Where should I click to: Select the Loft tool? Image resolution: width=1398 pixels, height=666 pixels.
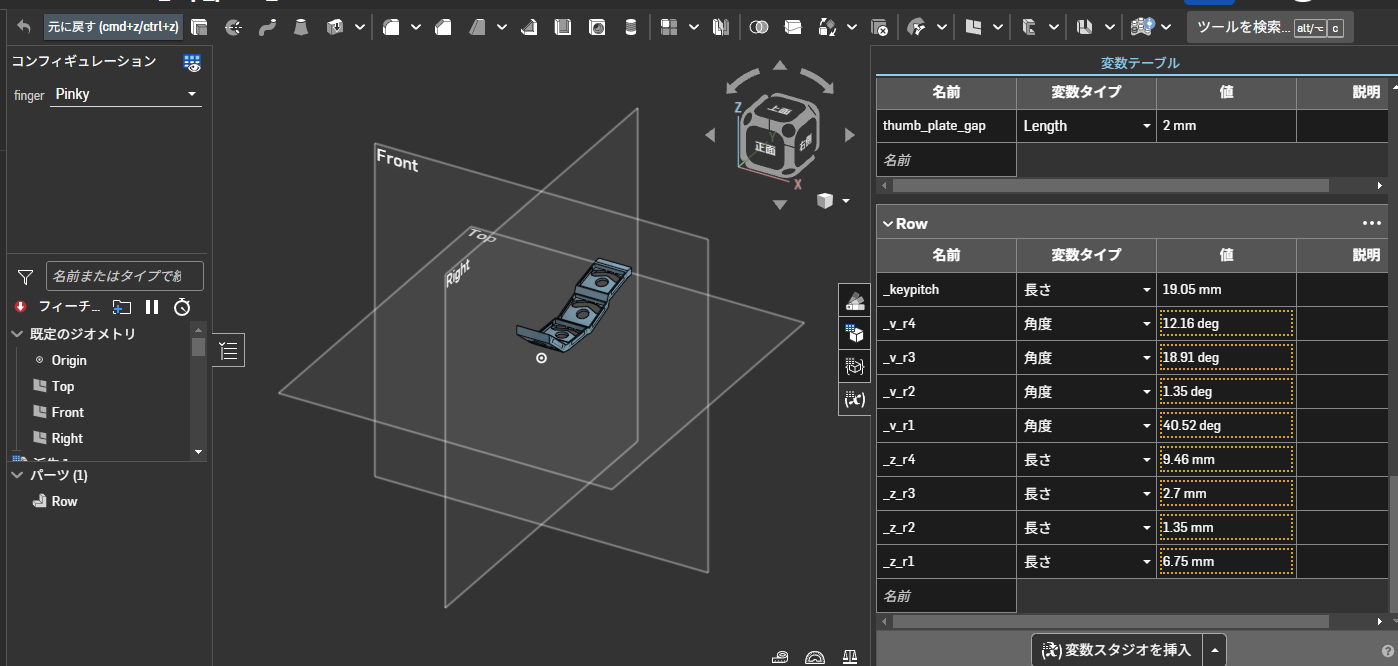(301, 27)
